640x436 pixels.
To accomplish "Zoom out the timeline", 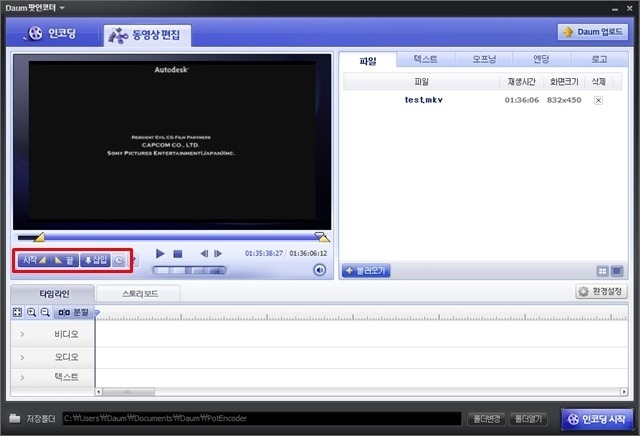I will point(45,312).
